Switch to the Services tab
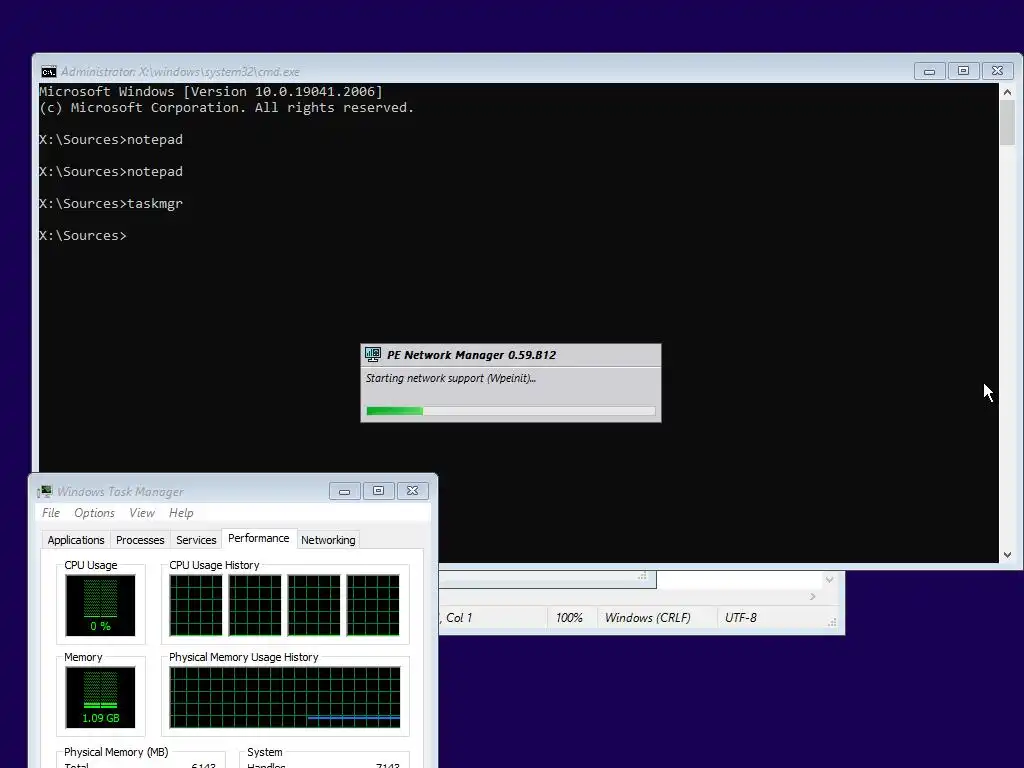 196,540
